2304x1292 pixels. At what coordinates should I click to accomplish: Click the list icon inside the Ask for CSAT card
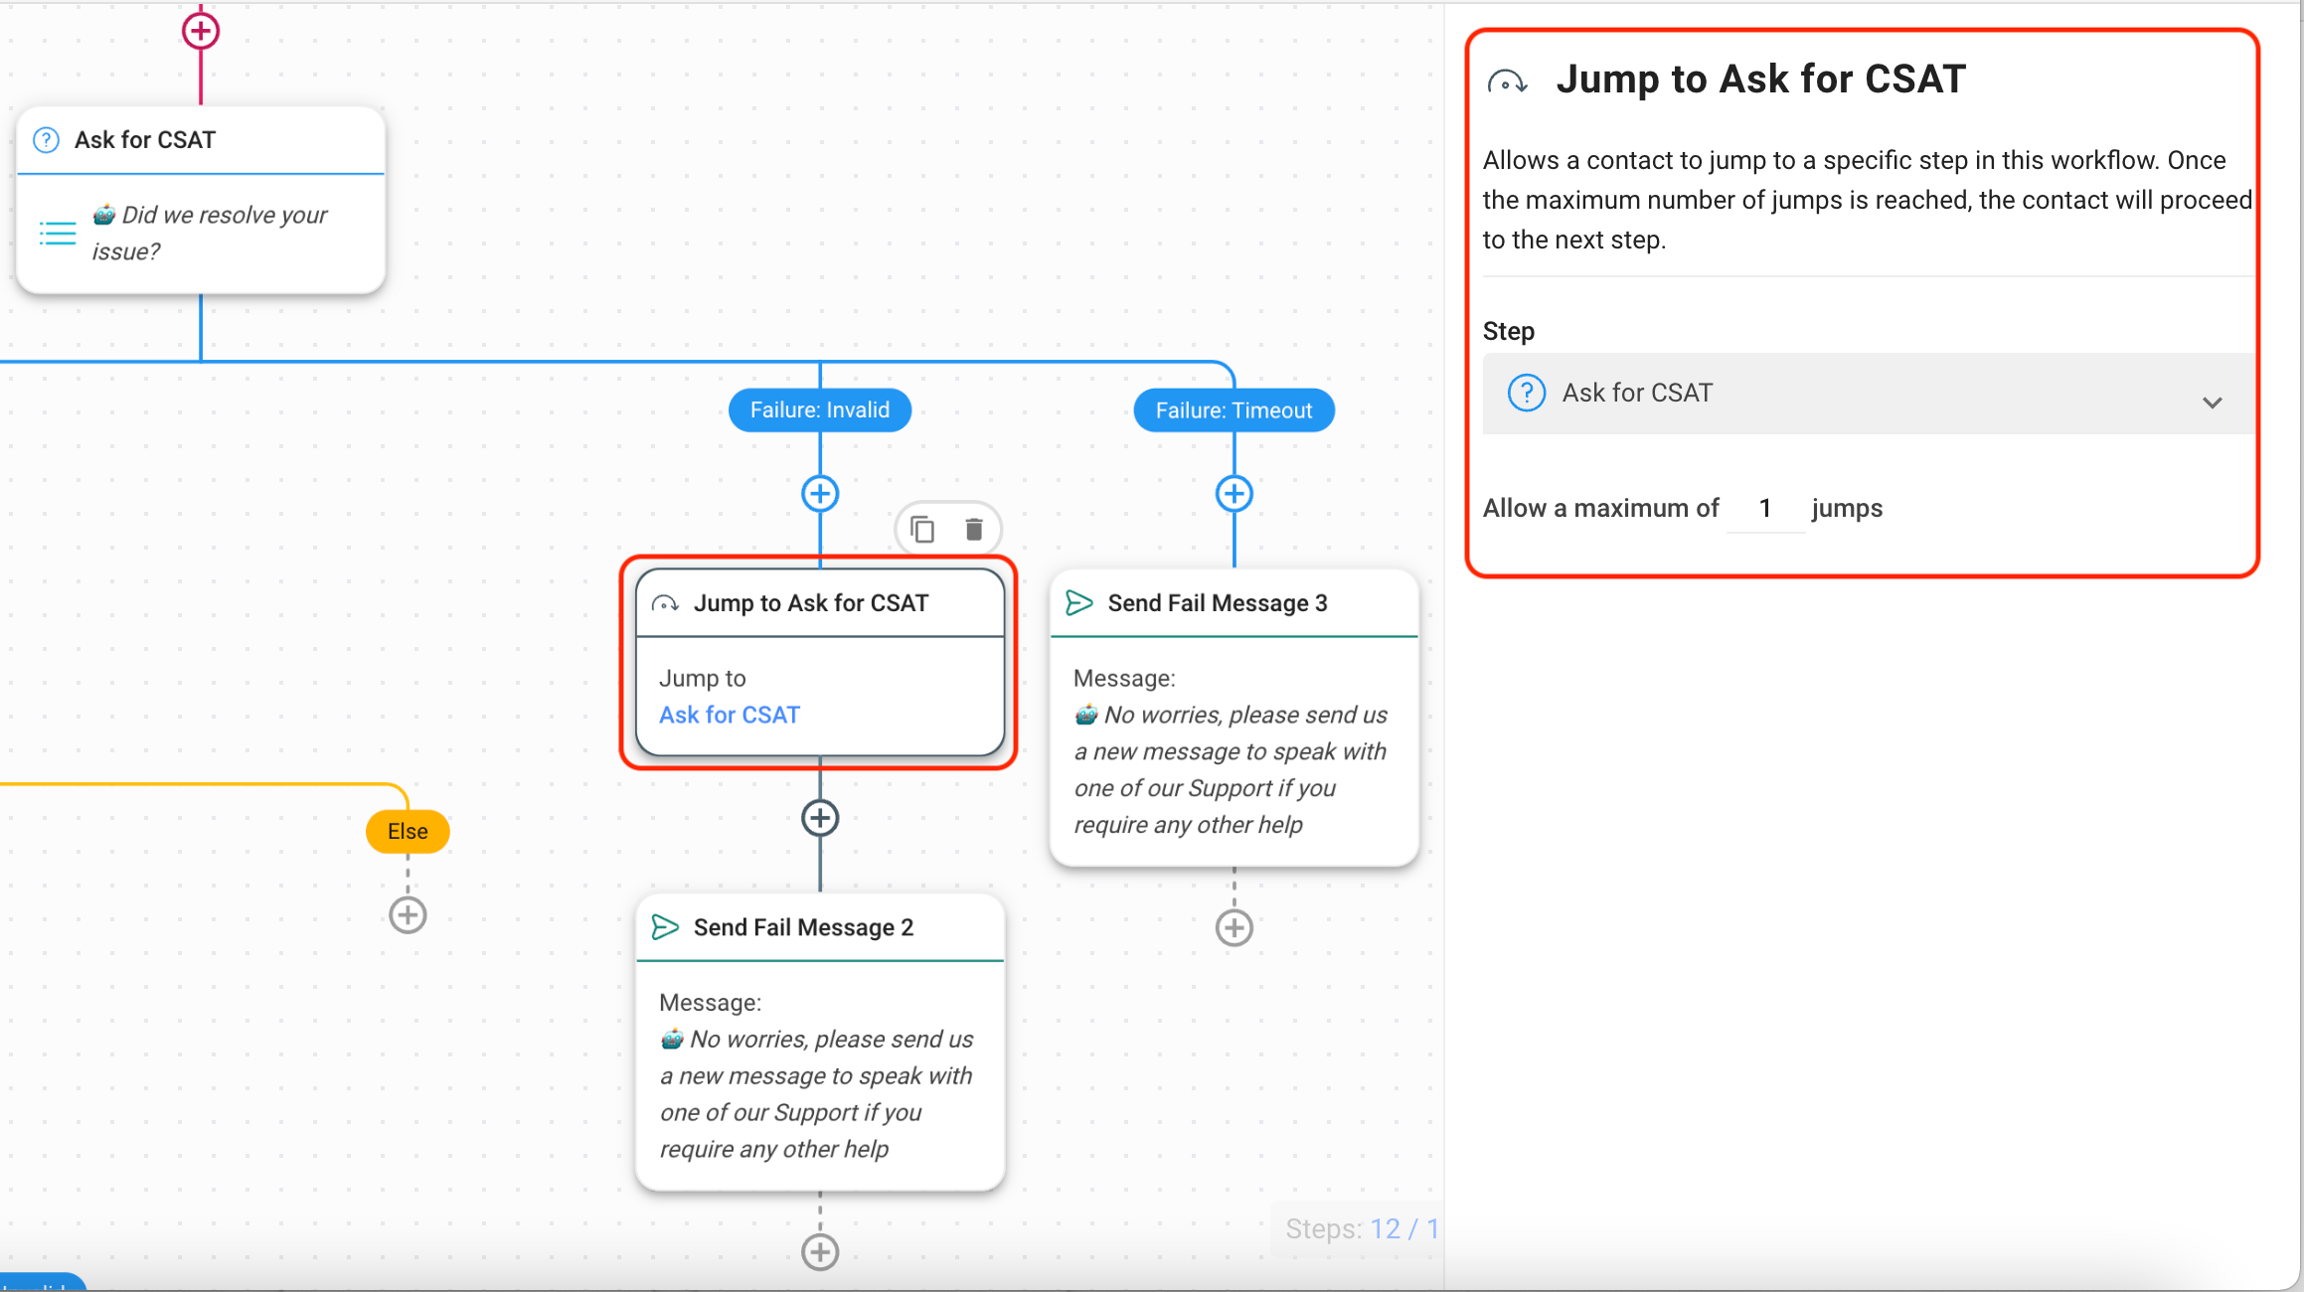[x=57, y=232]
